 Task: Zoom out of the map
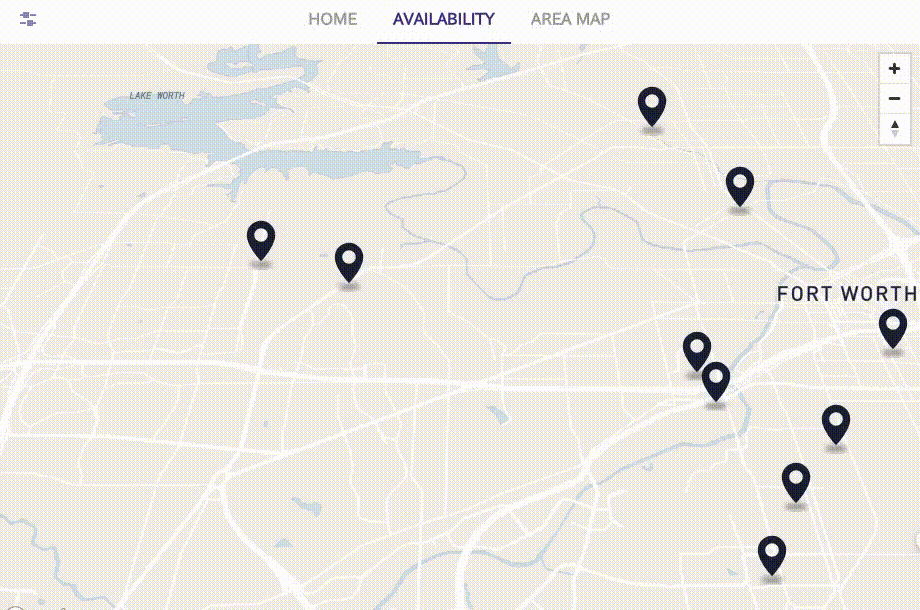(x=894, y=99)
